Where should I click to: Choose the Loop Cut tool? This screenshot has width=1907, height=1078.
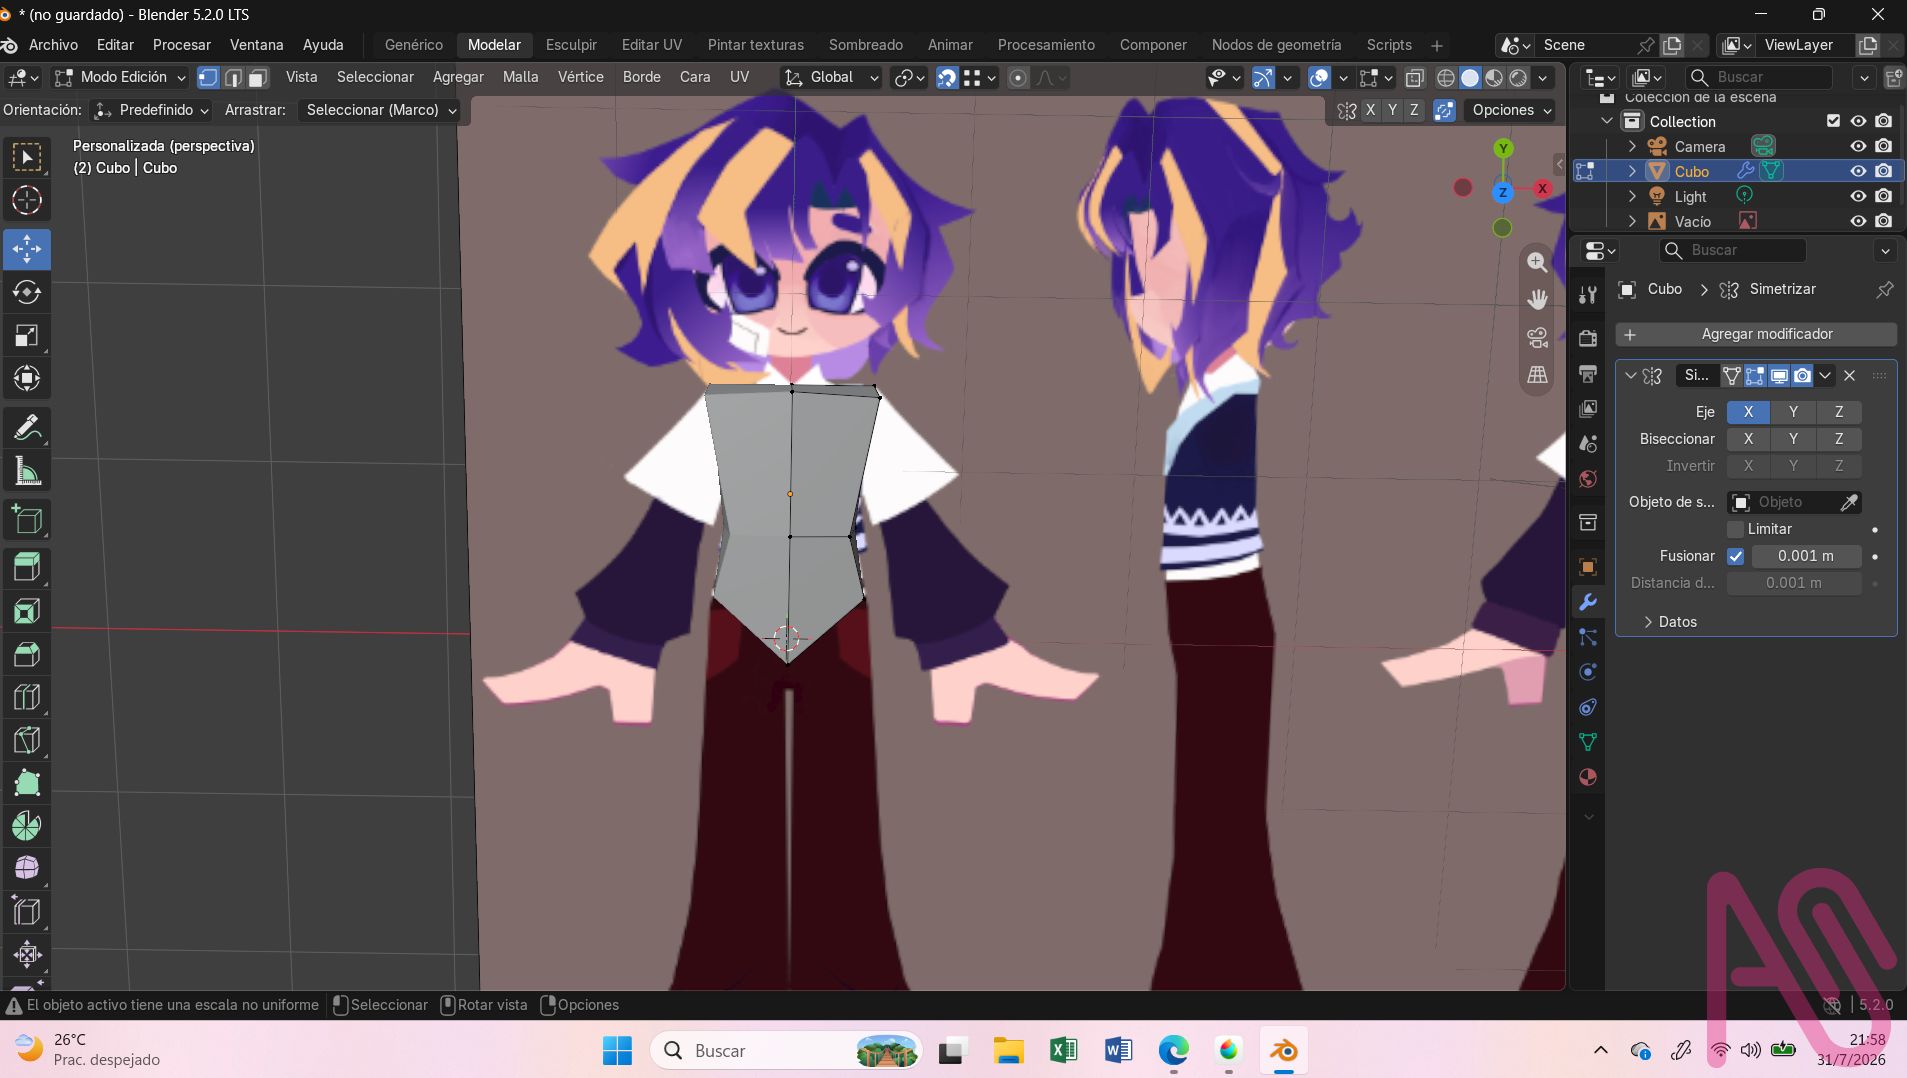point(27,697)
